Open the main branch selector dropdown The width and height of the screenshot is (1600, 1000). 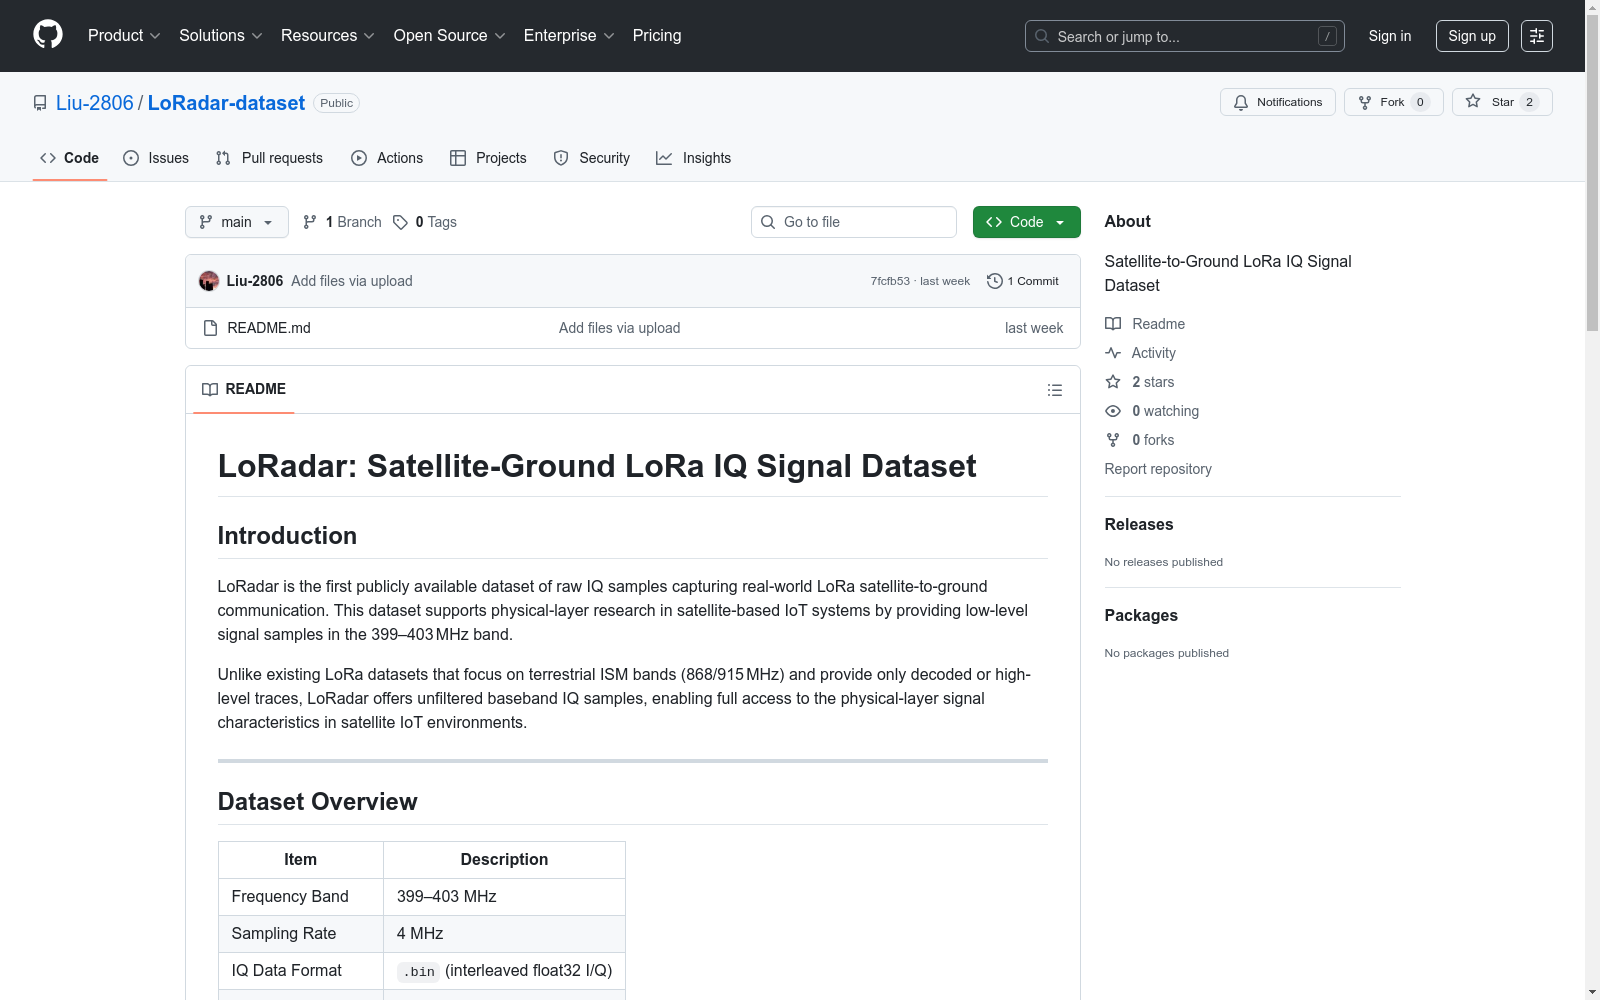(x=237, y=222)
